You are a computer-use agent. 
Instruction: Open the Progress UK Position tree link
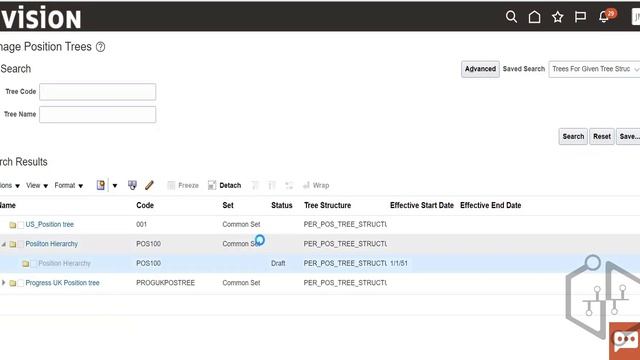click(x=62, y=283)
